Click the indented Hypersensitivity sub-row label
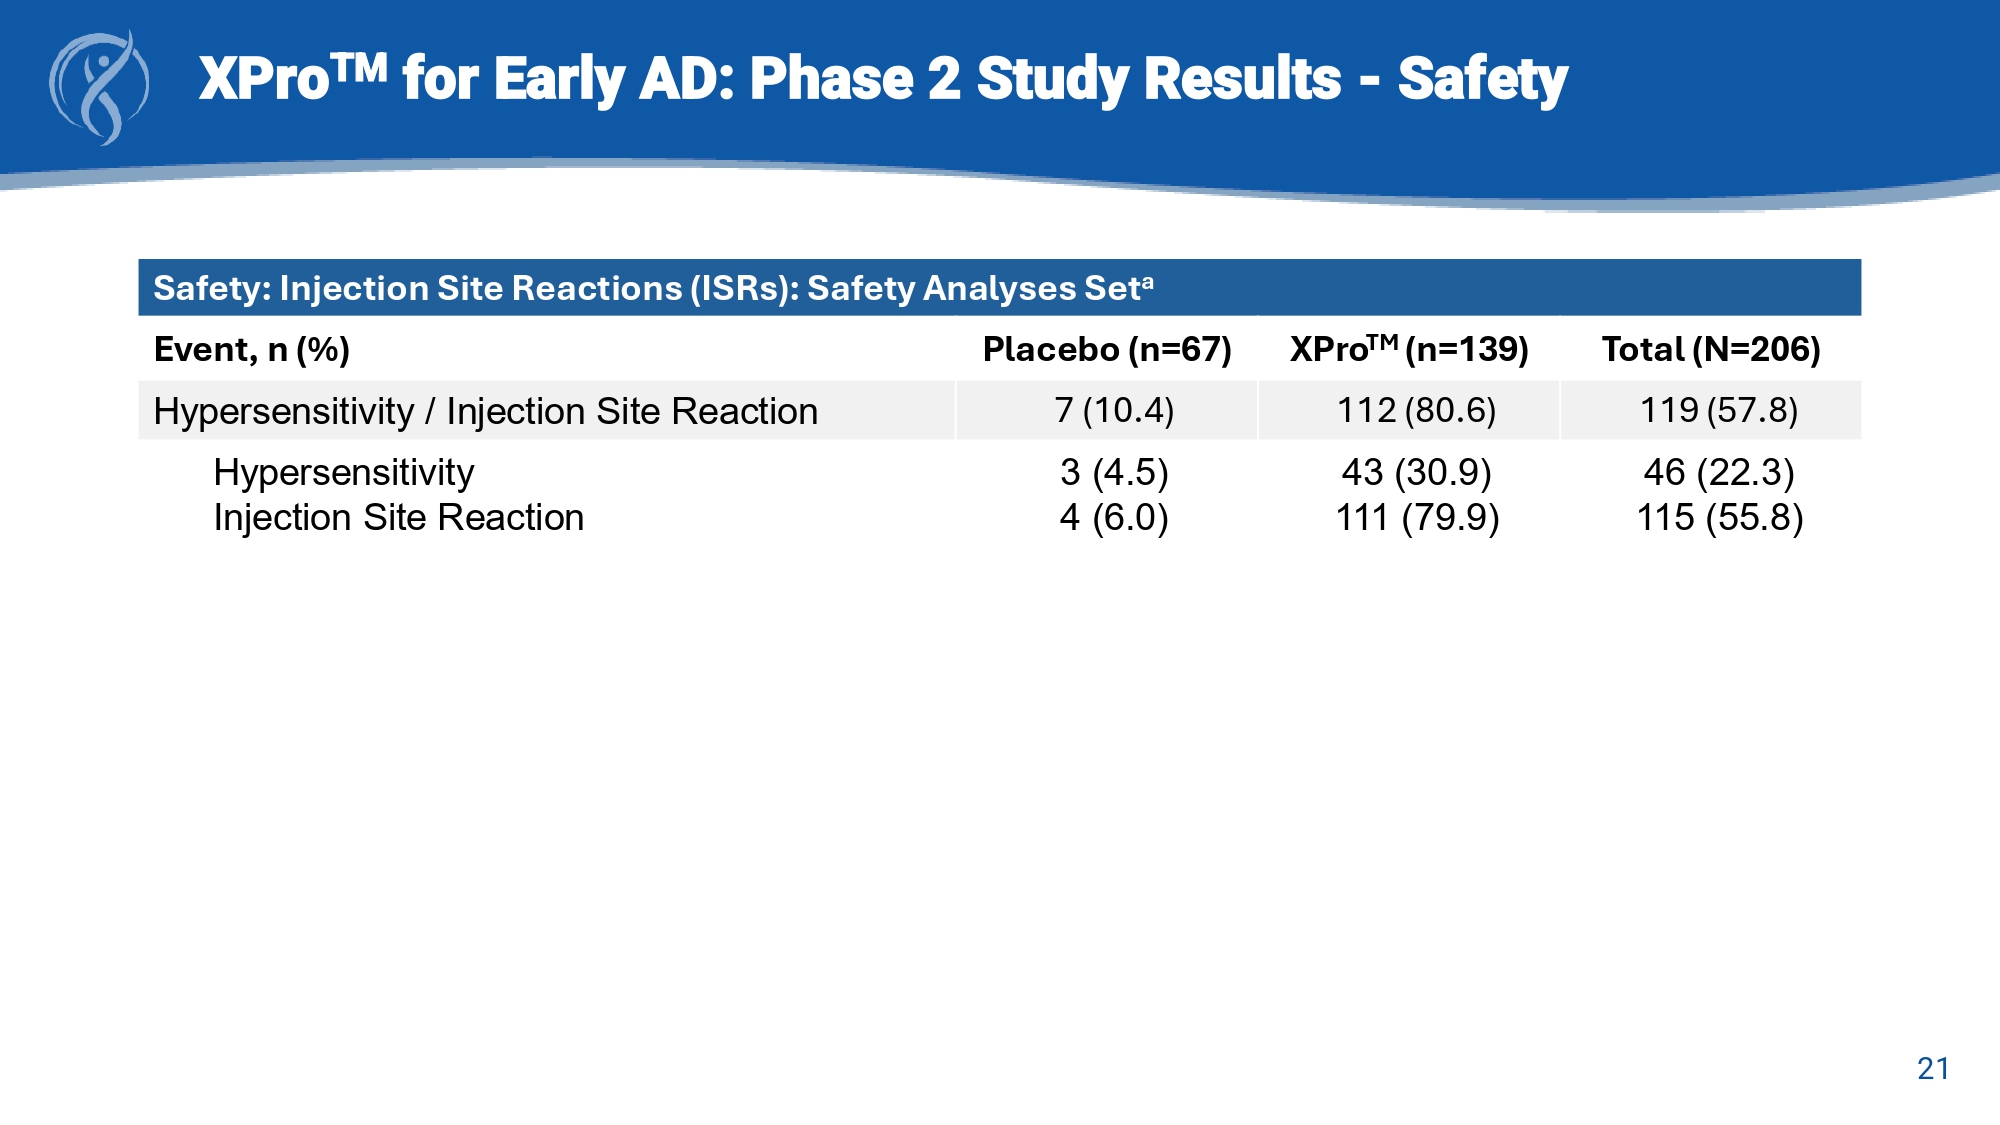The width and height of the screenshot is (2000, 1125). (x=344, y=472)
